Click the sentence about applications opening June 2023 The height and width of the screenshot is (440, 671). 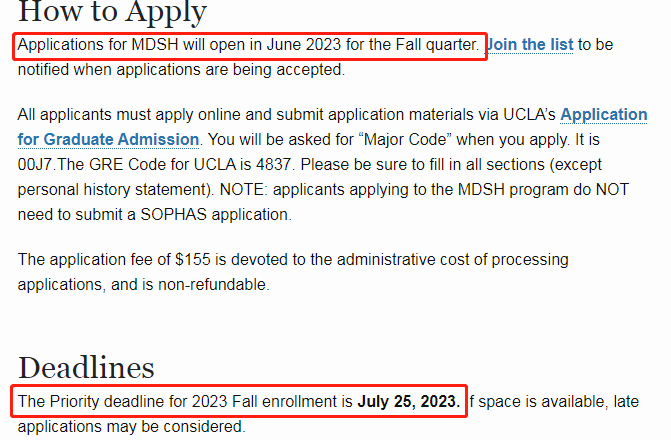point(249,45)
